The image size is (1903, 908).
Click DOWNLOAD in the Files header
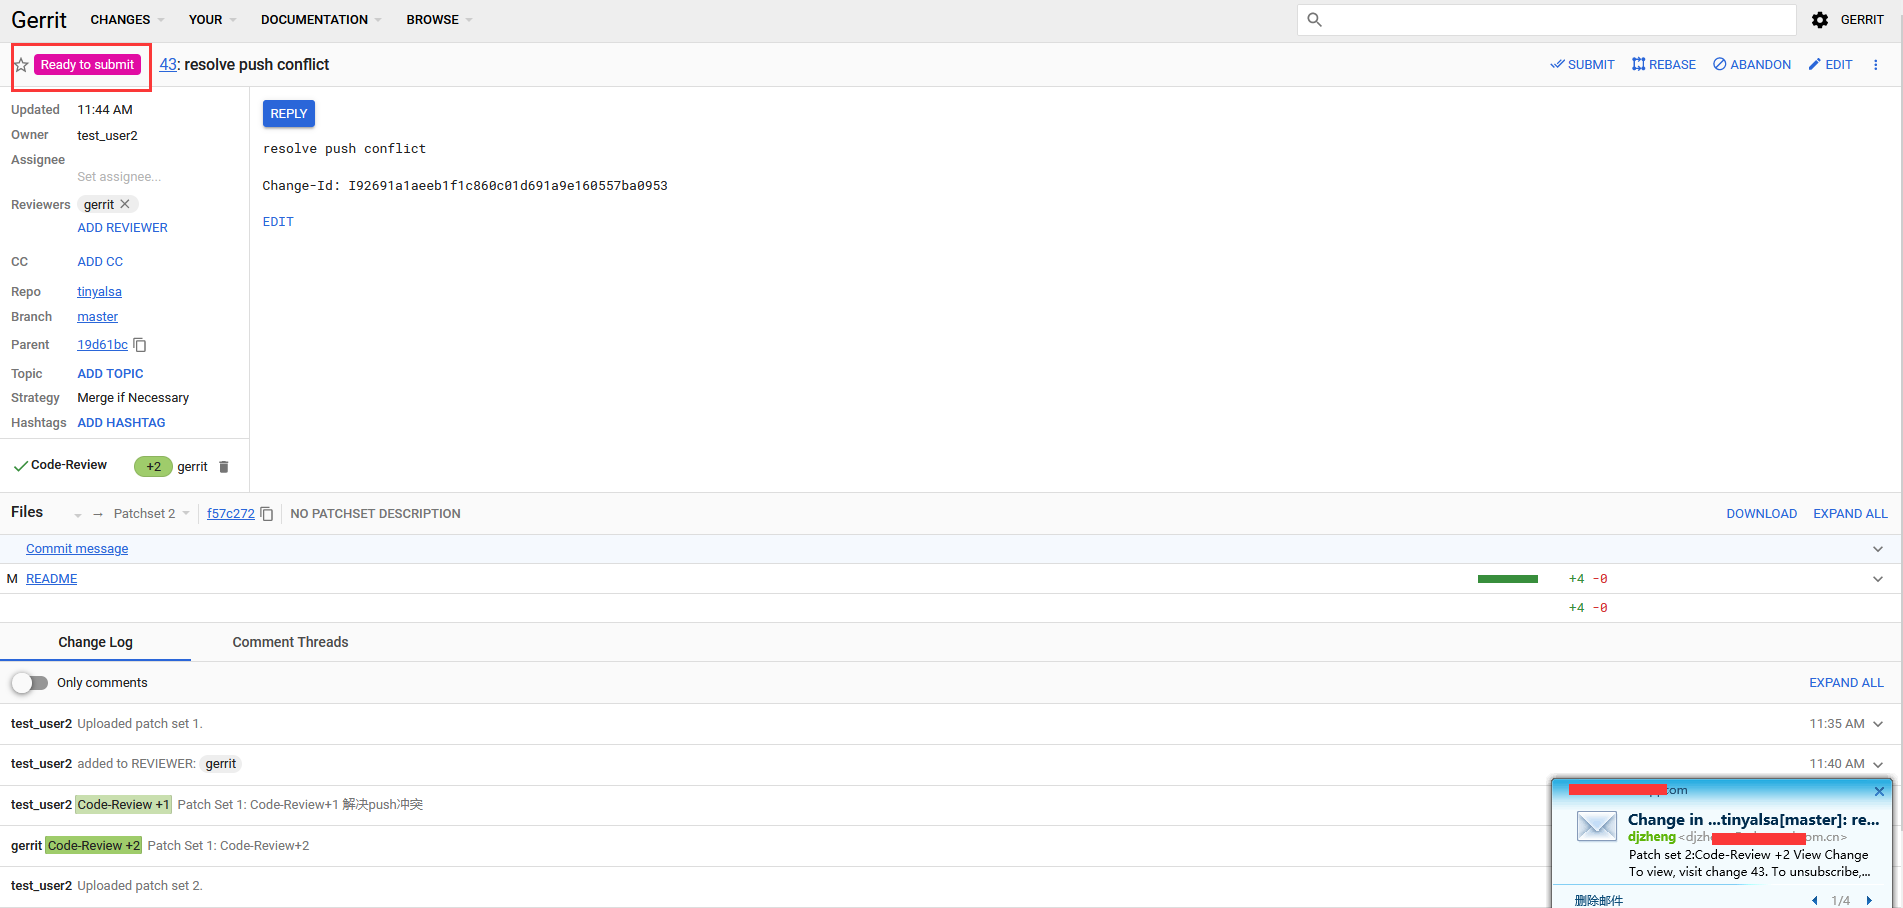[x=1761, y=514]
